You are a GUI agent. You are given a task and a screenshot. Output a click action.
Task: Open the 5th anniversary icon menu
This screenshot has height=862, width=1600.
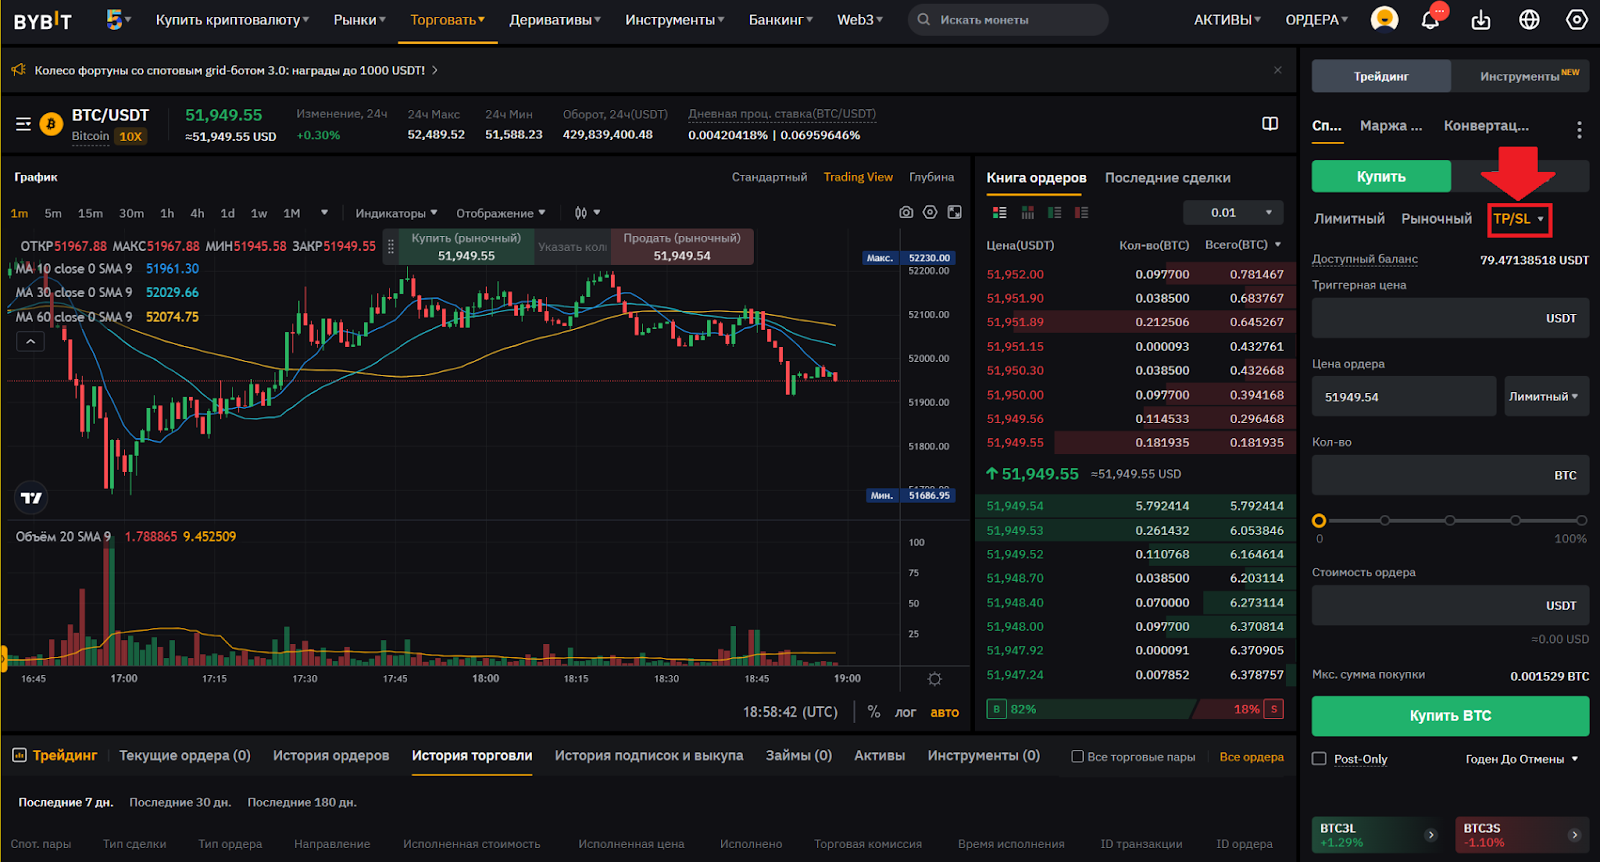coord(118,19)
